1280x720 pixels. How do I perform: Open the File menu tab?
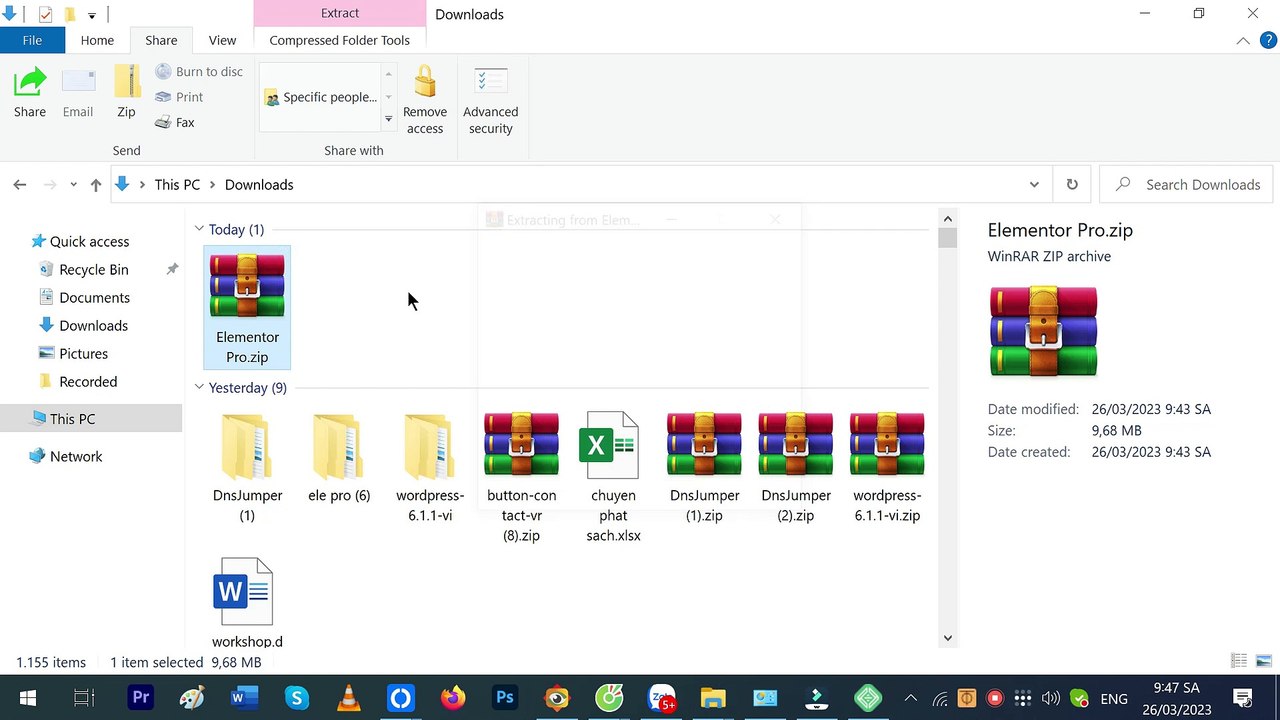pos(32,40)
